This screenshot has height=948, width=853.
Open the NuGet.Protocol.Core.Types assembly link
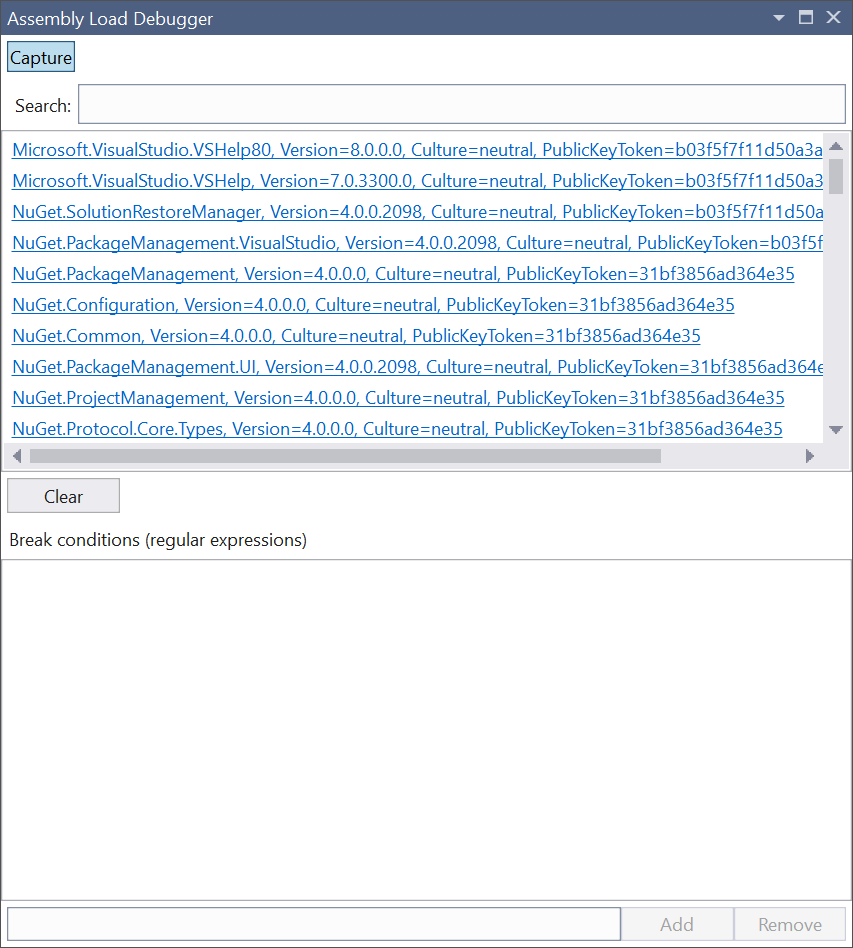[397, 429]
